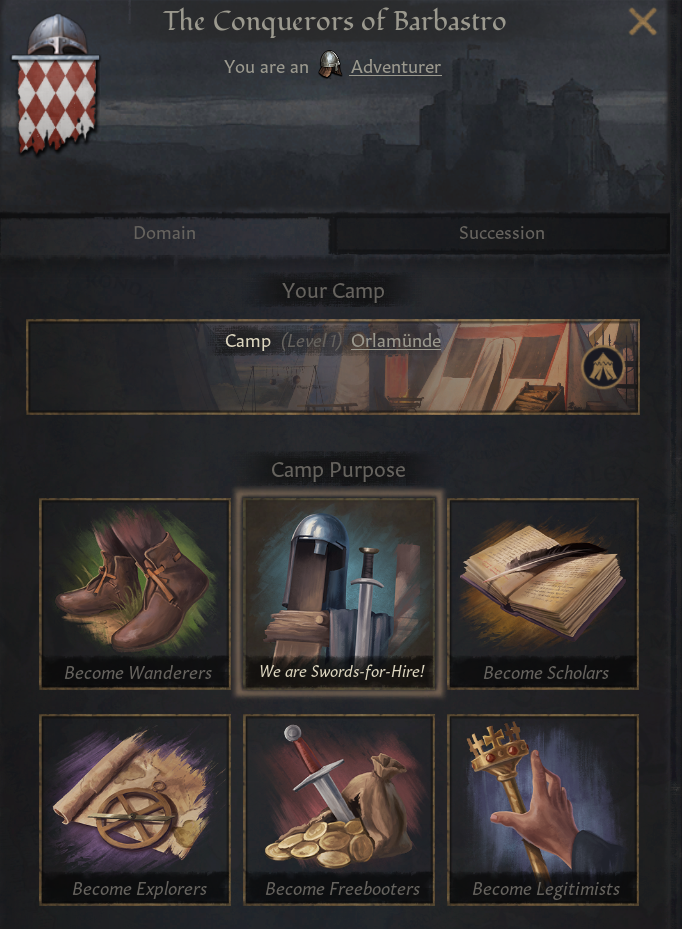Click the camp tent icon in the camp banner

coord(604,367)
